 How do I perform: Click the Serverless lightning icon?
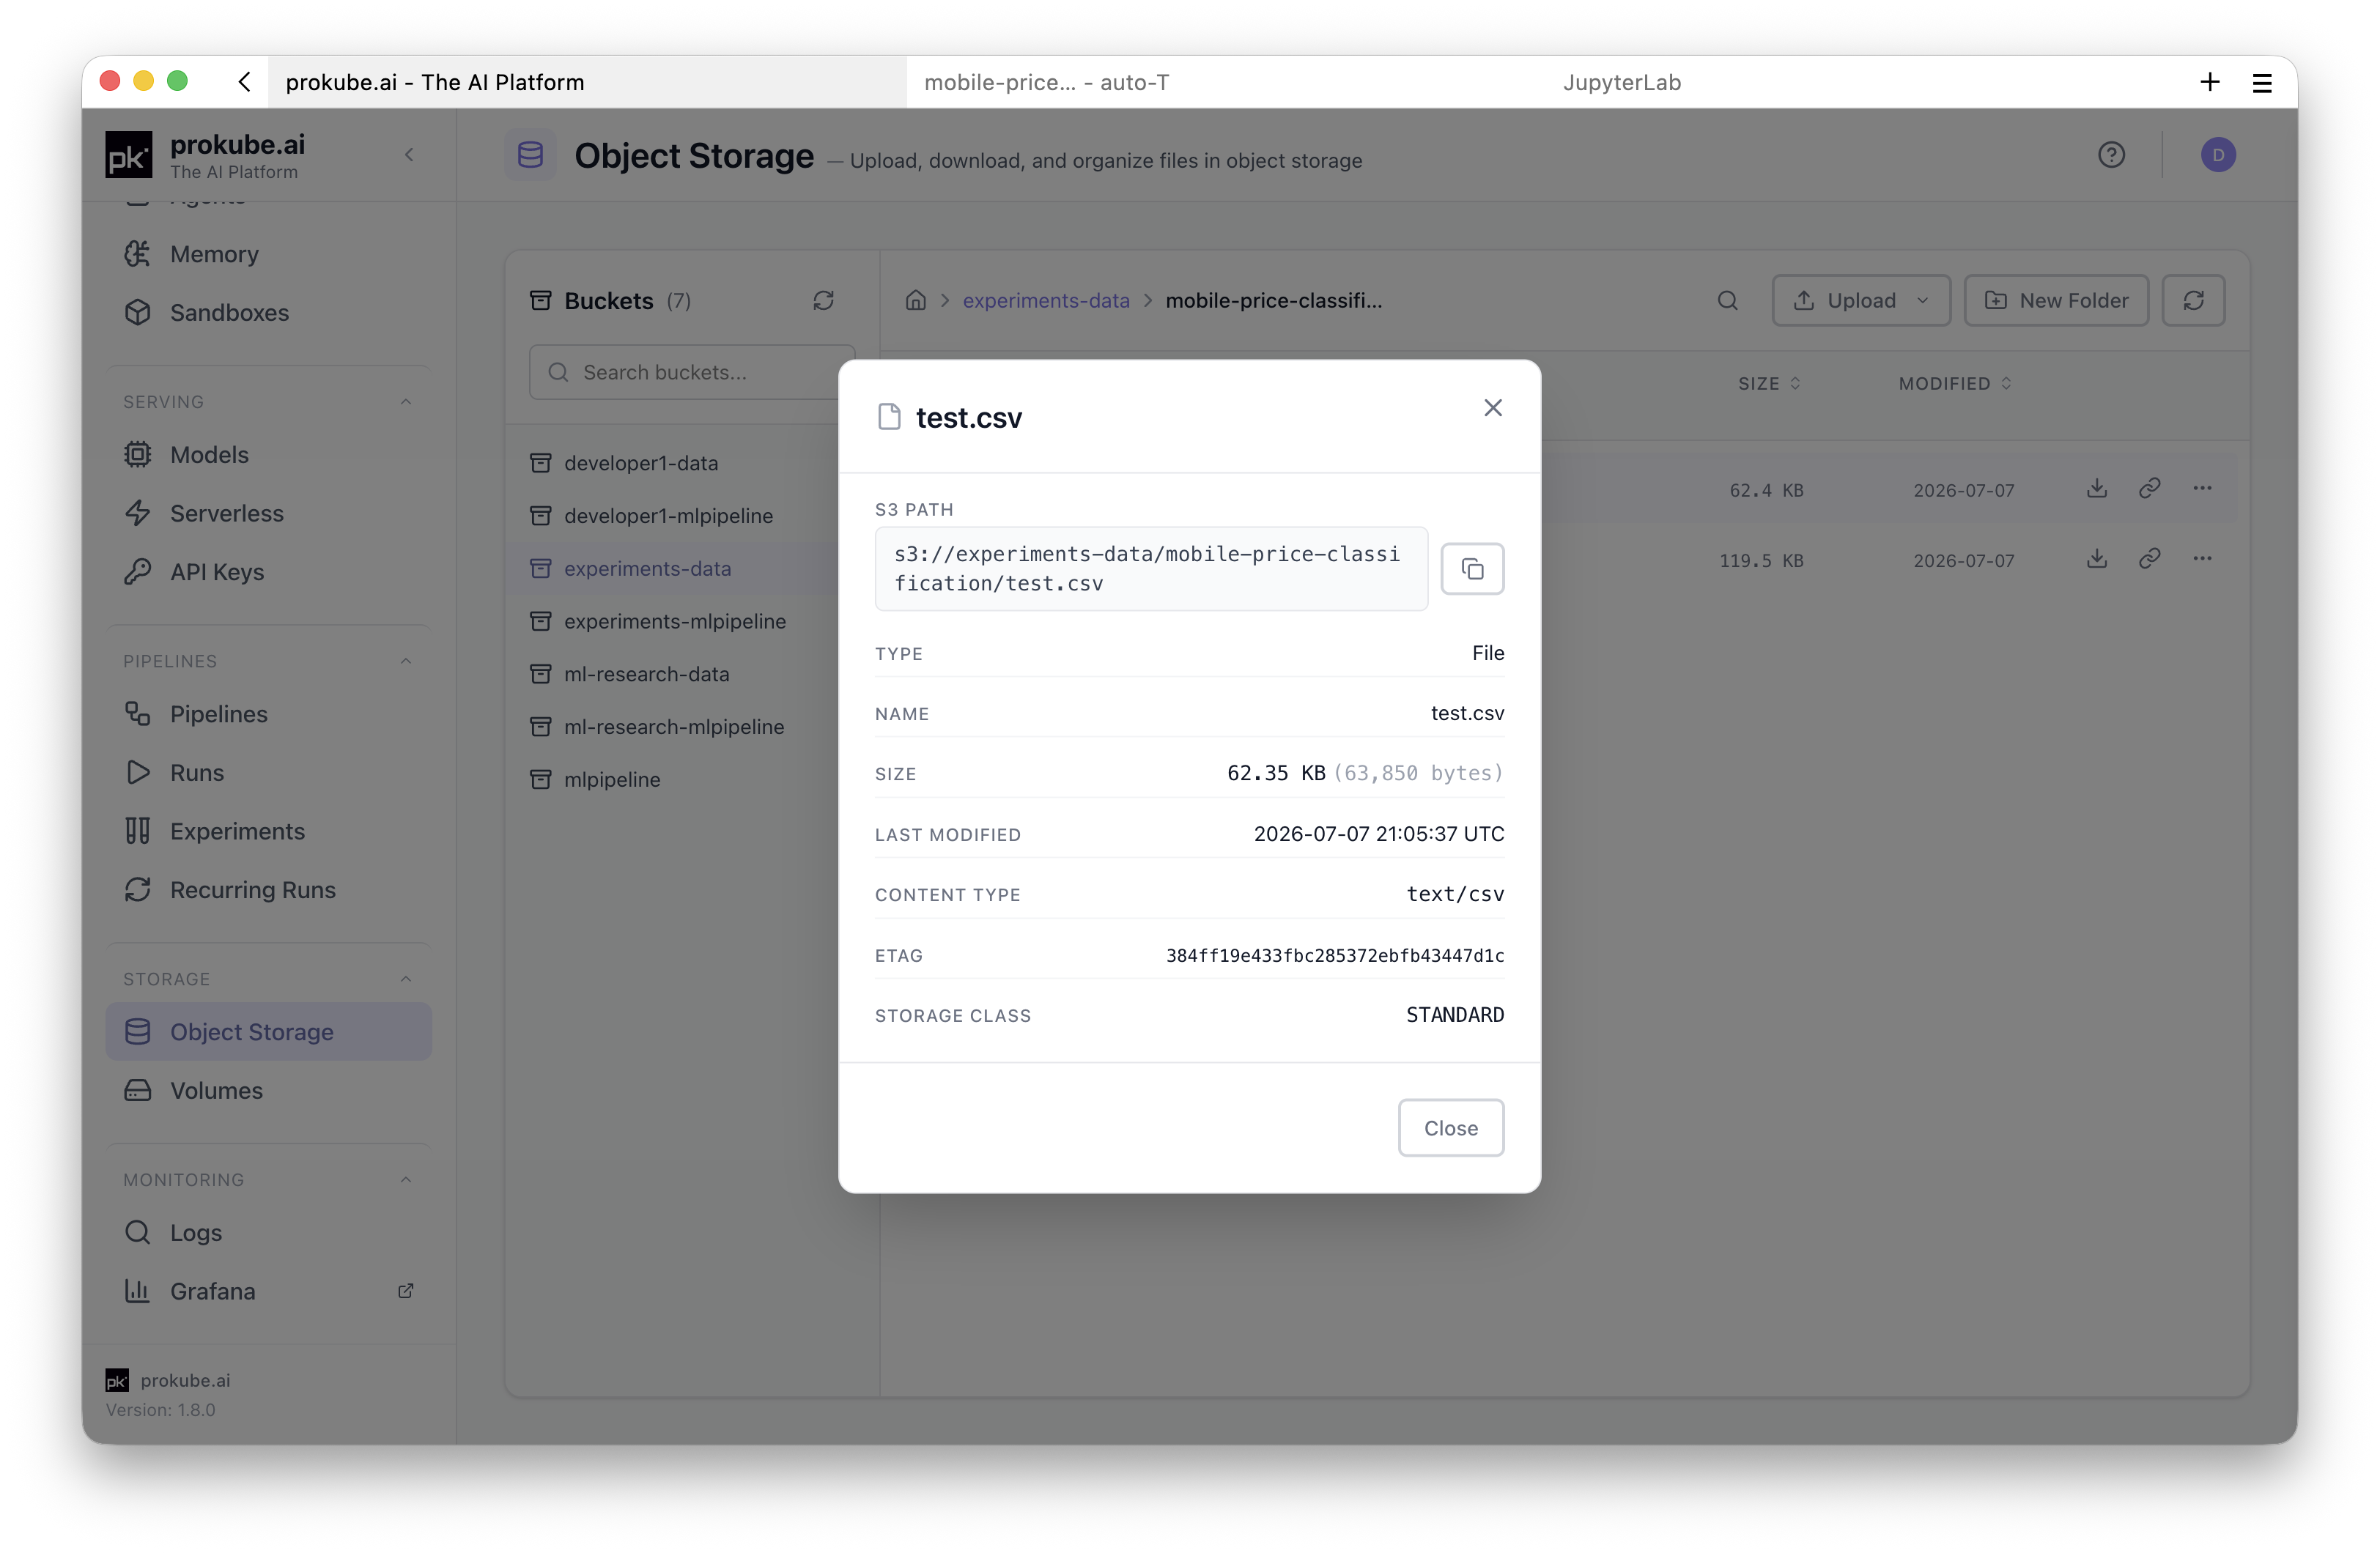(138, 513)
